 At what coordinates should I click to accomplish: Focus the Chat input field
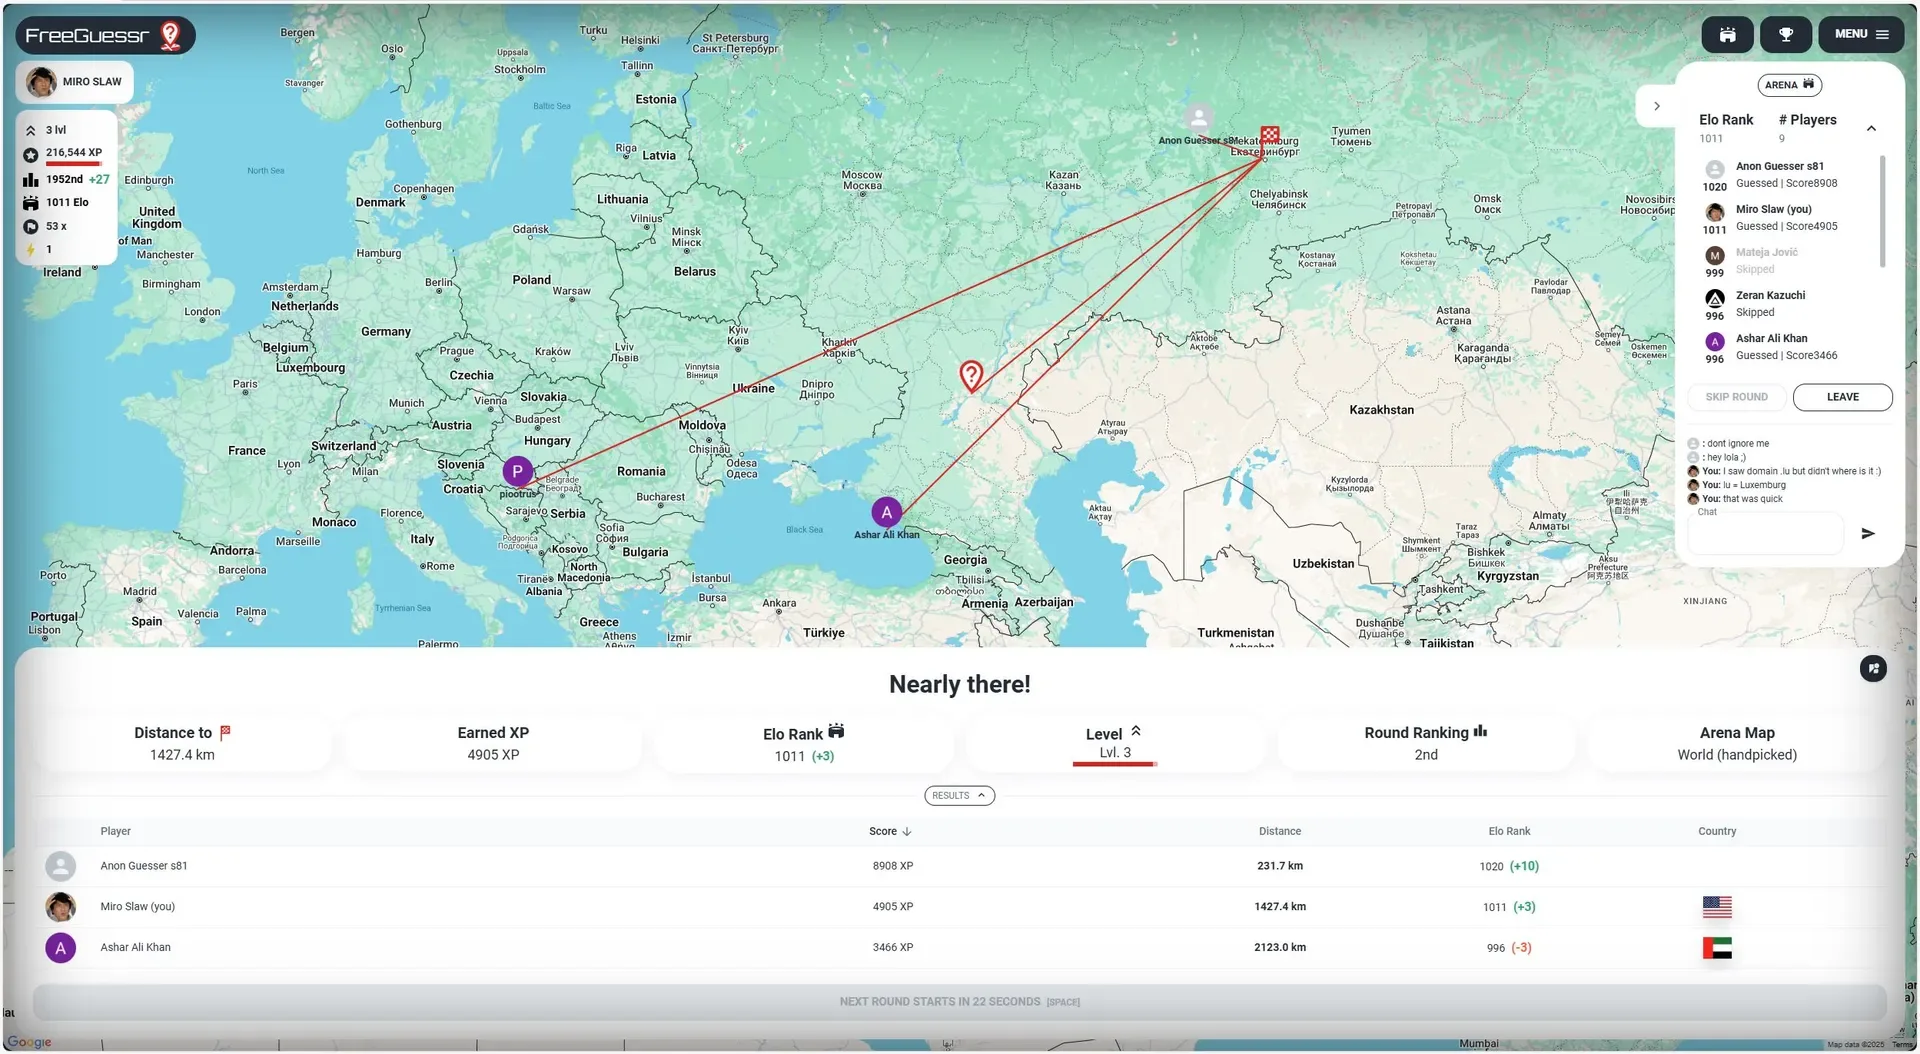(x=1766, y=534)
